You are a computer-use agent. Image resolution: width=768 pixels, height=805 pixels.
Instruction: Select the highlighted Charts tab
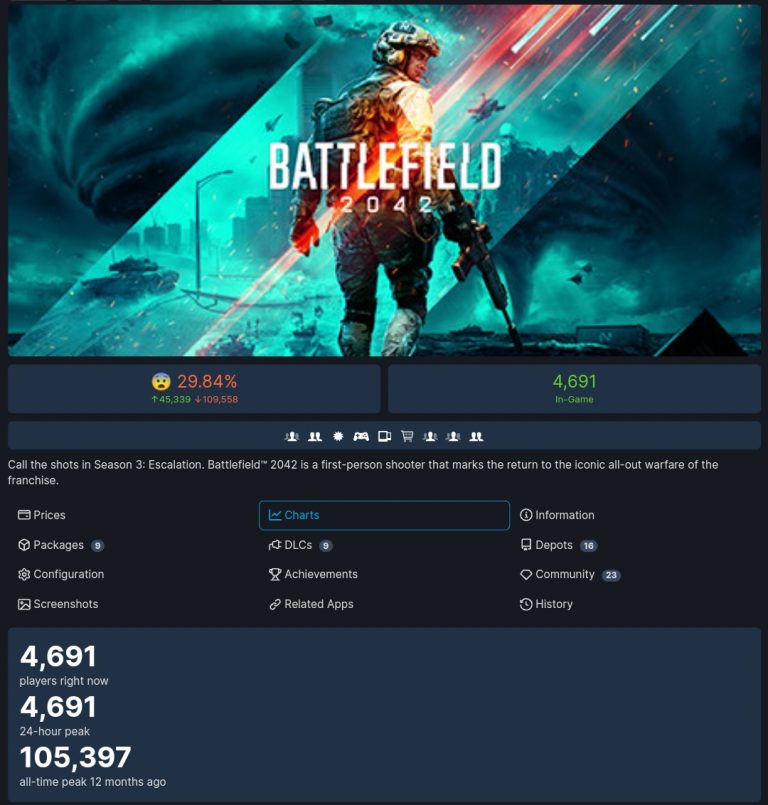[x=385, y=515]
